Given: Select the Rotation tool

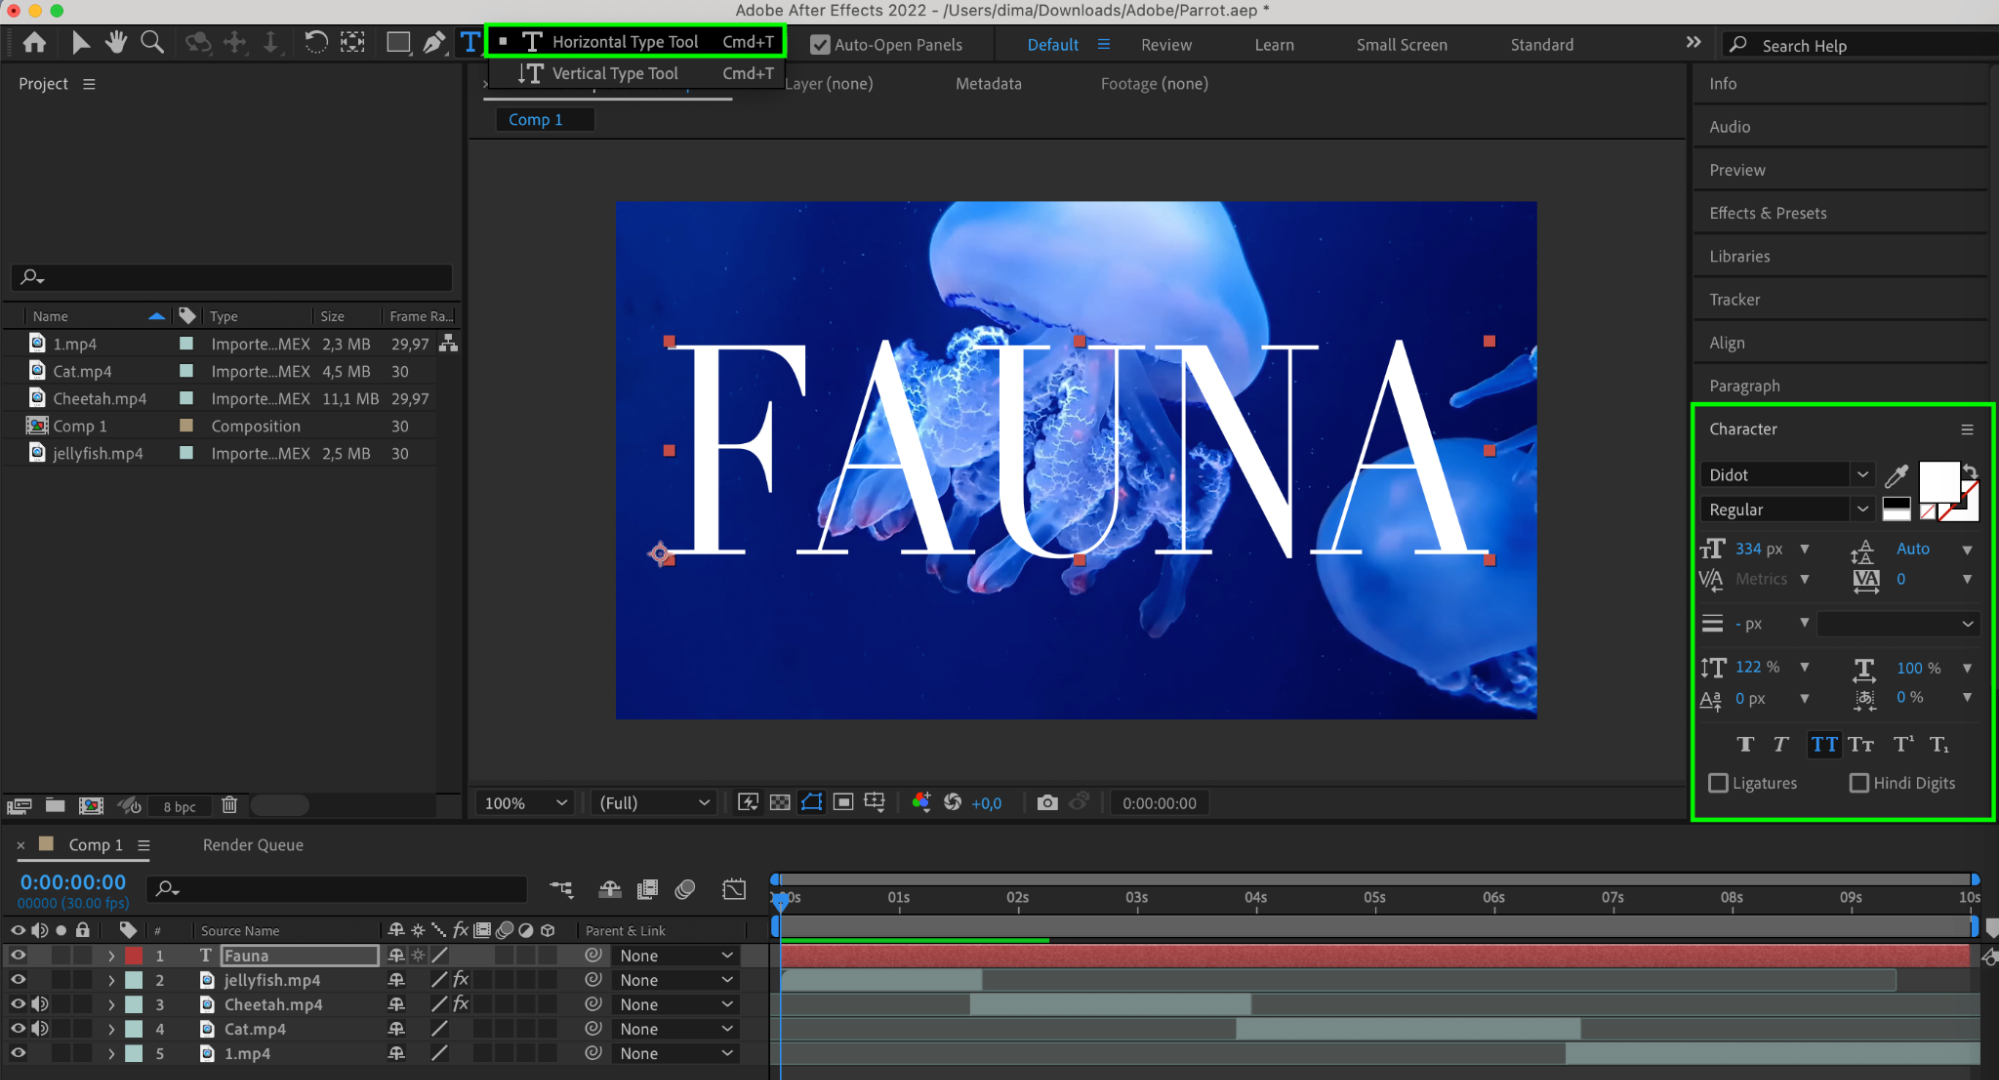Looking at the screenshot, I should coord(315,42).
